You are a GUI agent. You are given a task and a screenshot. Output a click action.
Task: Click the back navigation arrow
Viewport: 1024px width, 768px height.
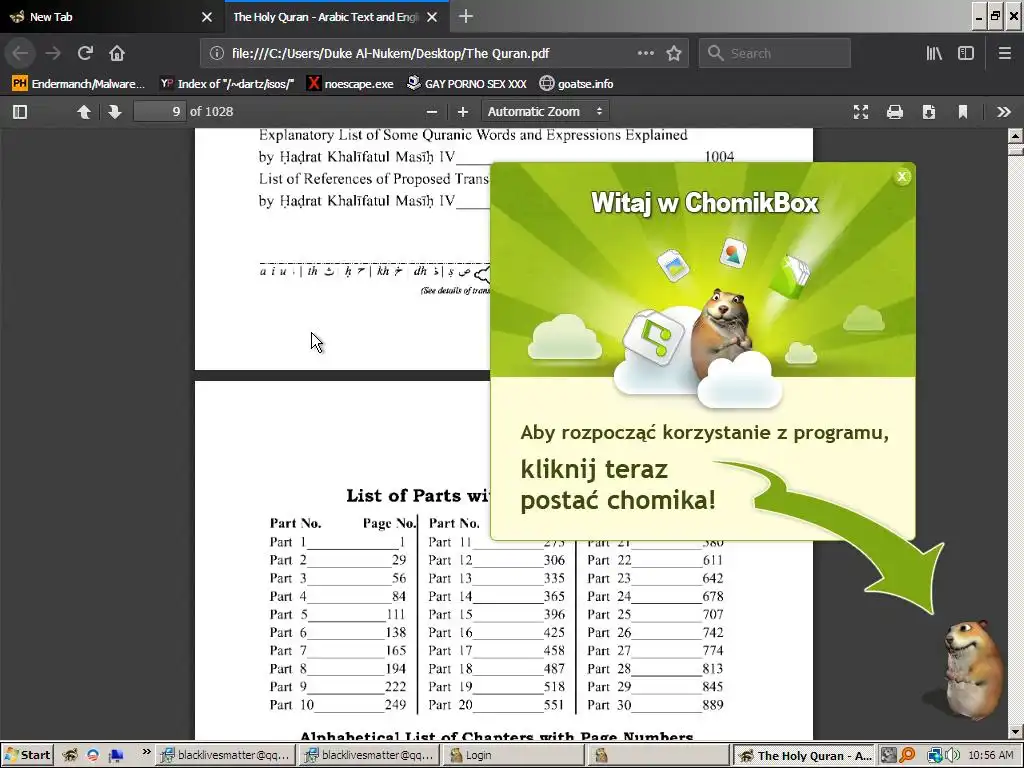20,53
